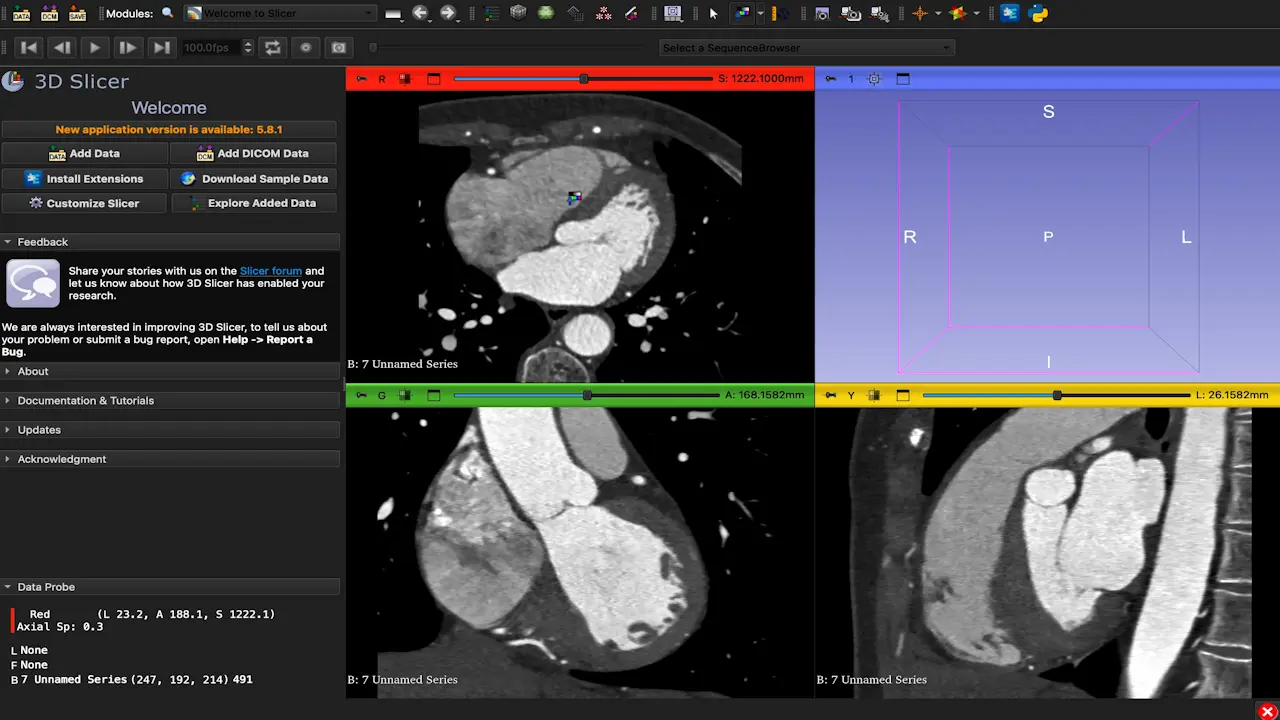The width and height of the screenshot is (1280, 720).
Task: Toggle sequence loop playback button
Action: click(x=271, y=47)
